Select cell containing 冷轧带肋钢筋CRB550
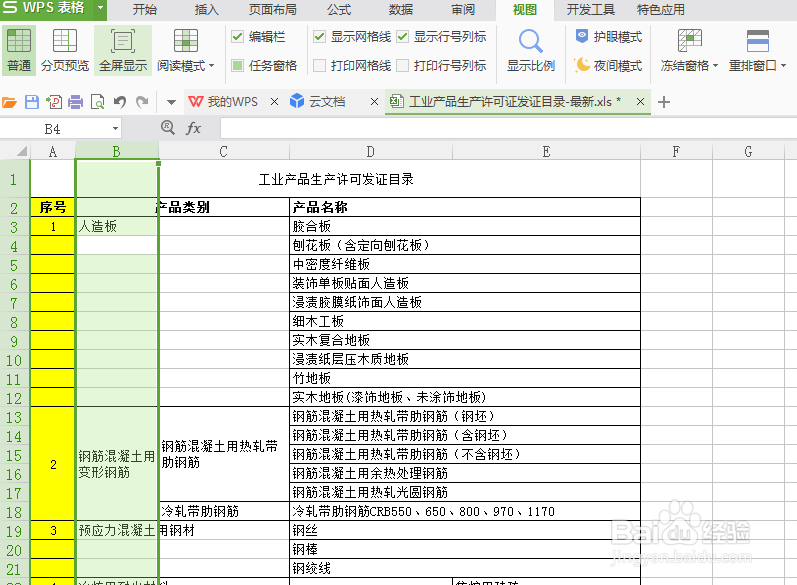This screenshot has height=585, width=797. (465, 511)
